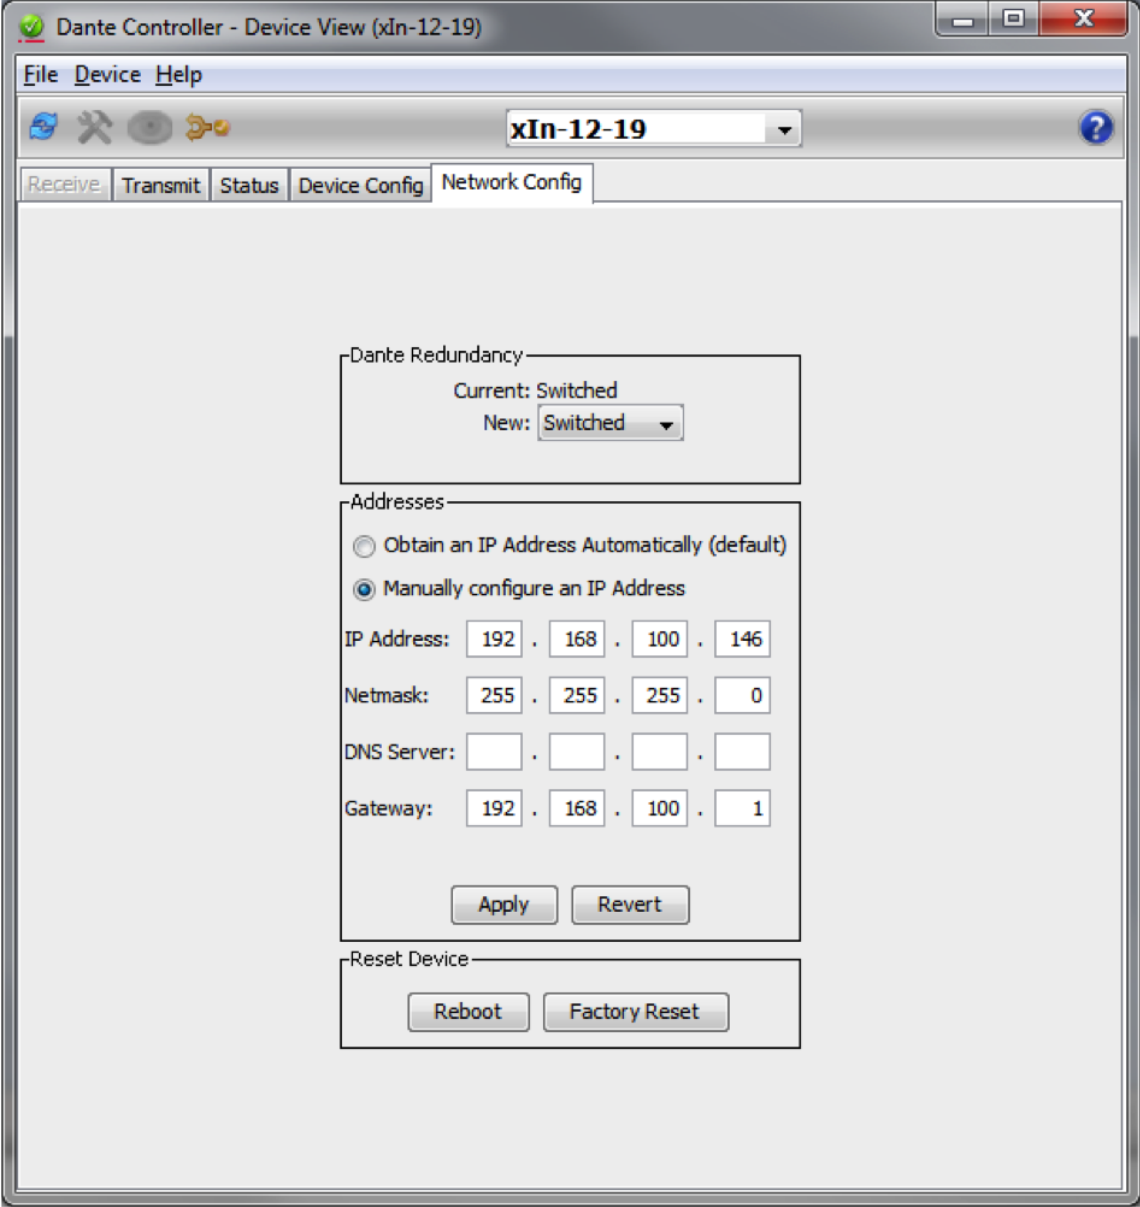Click the Revert button
This screenshot has height=1207, width=1140.
[629, 905]
